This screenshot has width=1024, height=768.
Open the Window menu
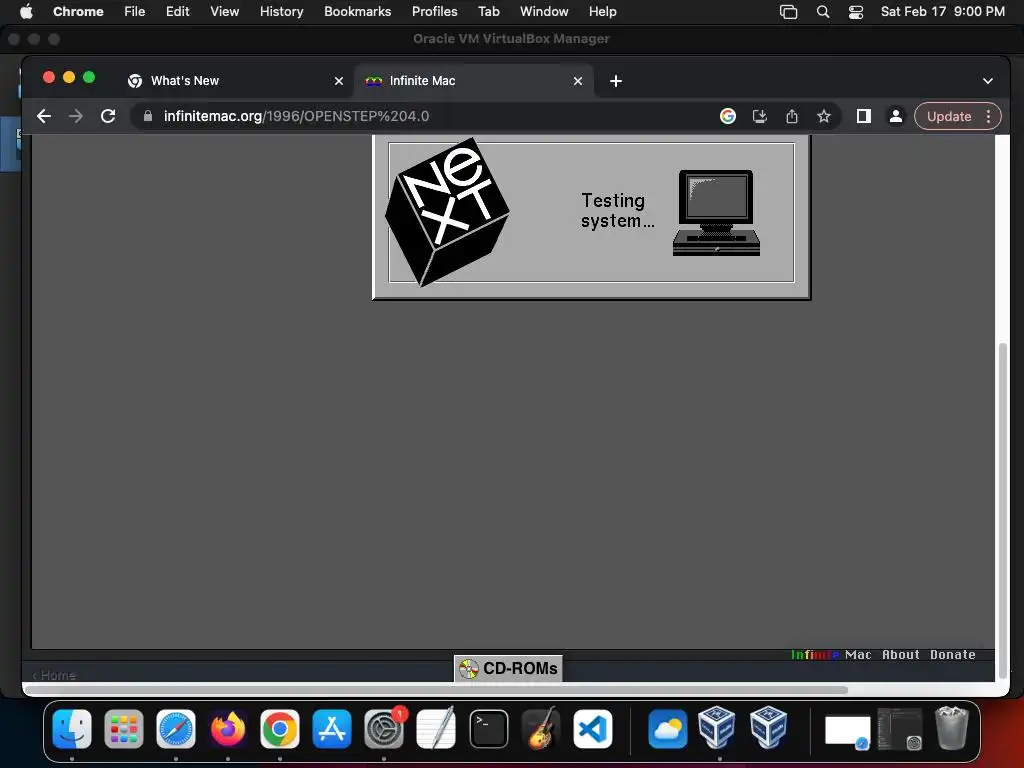[x=544, y=11]
